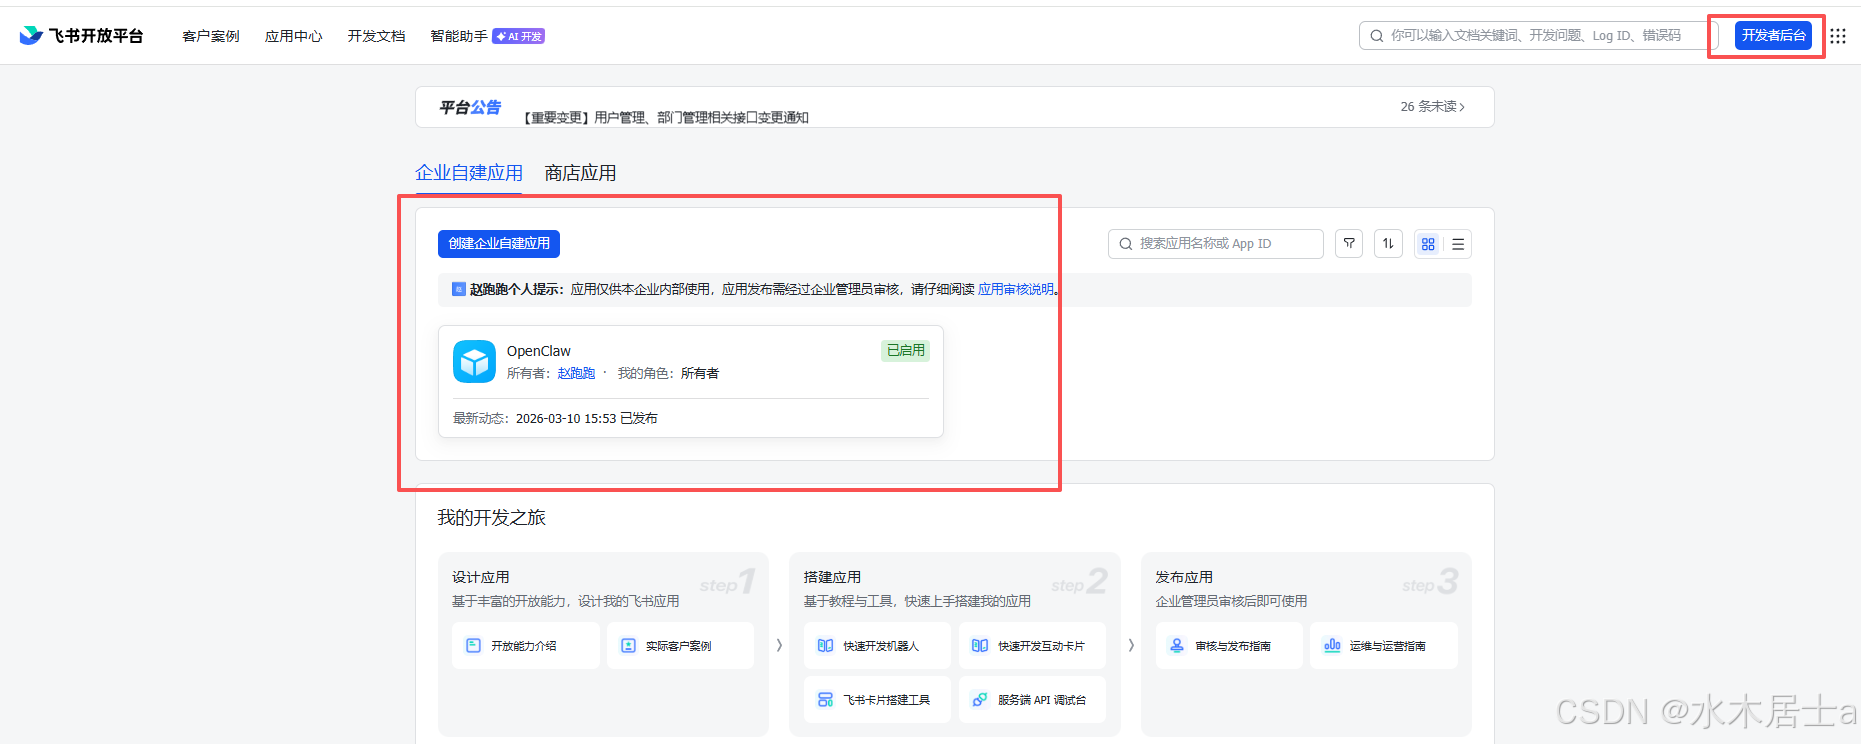The width and height of the screenshot is (1861, 744).
Task: Click the 审核与发布指南 card
Action: [x=1229, y=646]
